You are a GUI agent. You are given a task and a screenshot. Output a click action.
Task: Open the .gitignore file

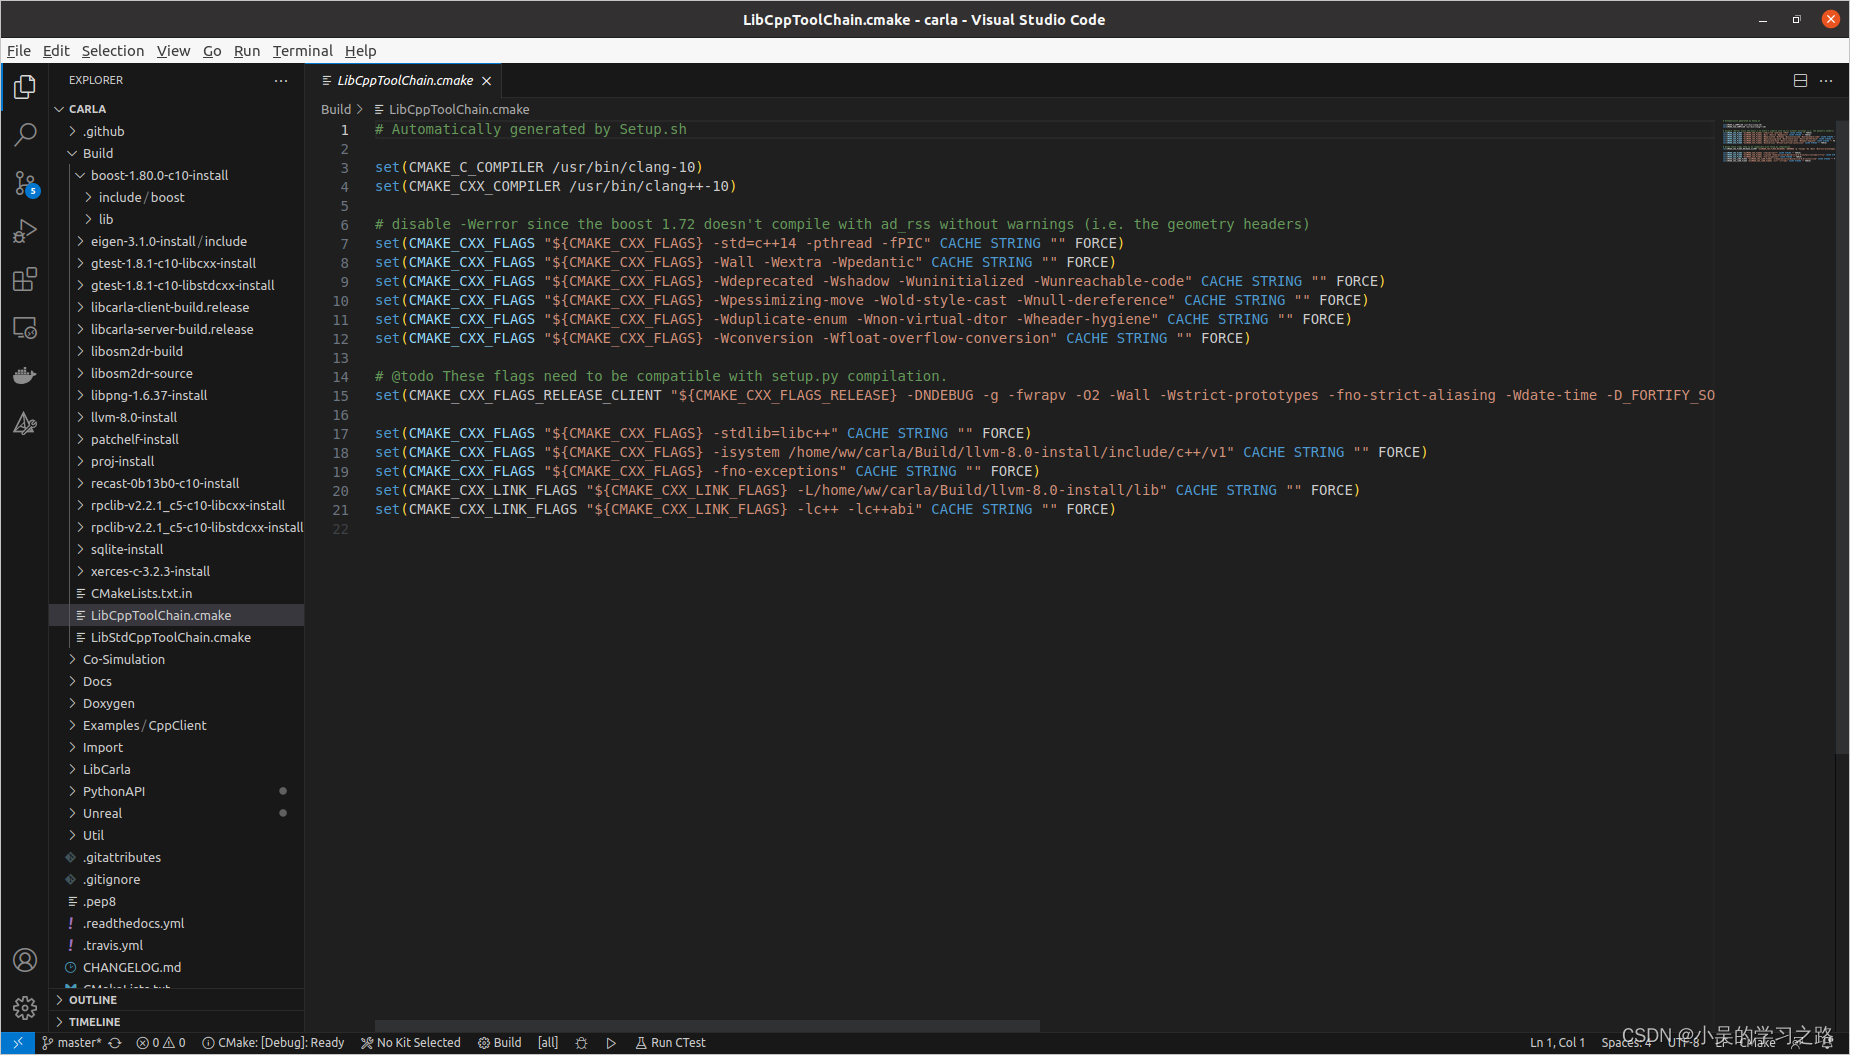click(177, 879)
